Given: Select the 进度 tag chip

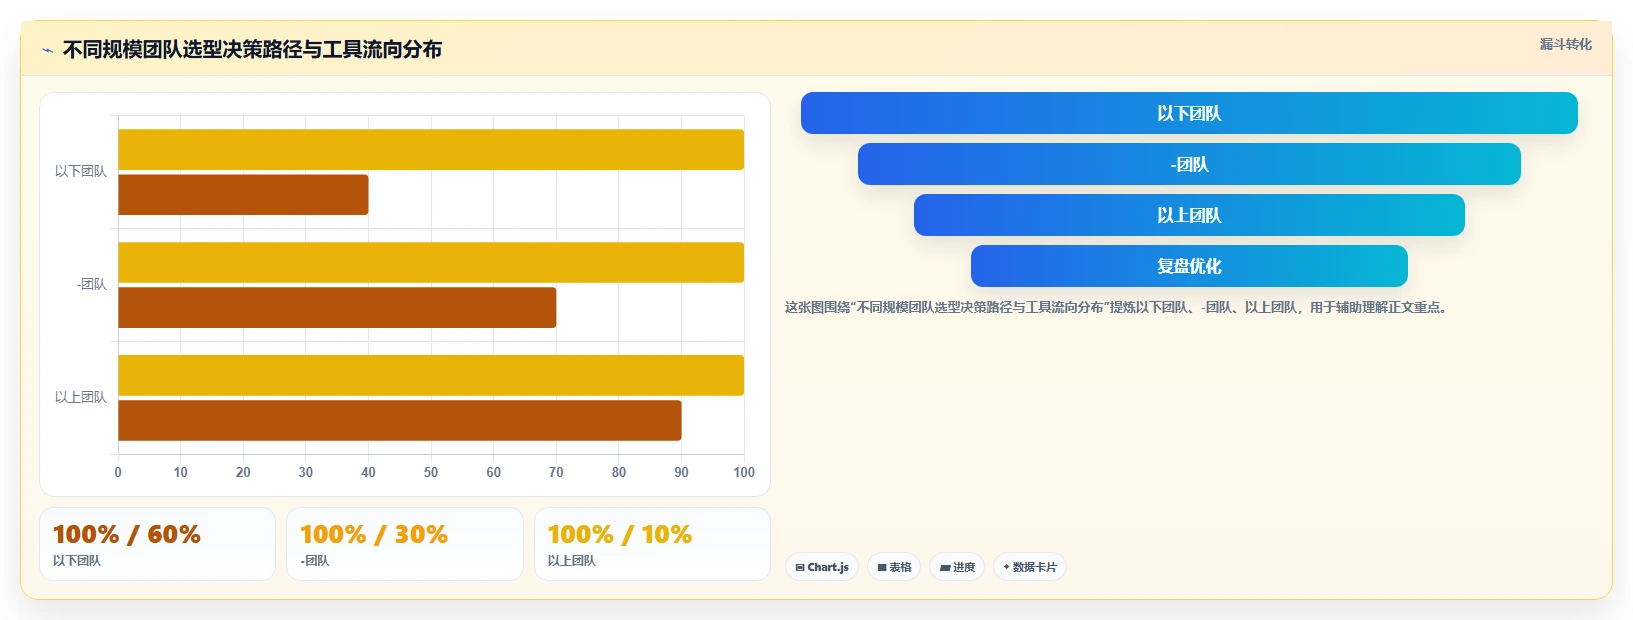Looking at the screenshot, I should click(x=957, y=567).
